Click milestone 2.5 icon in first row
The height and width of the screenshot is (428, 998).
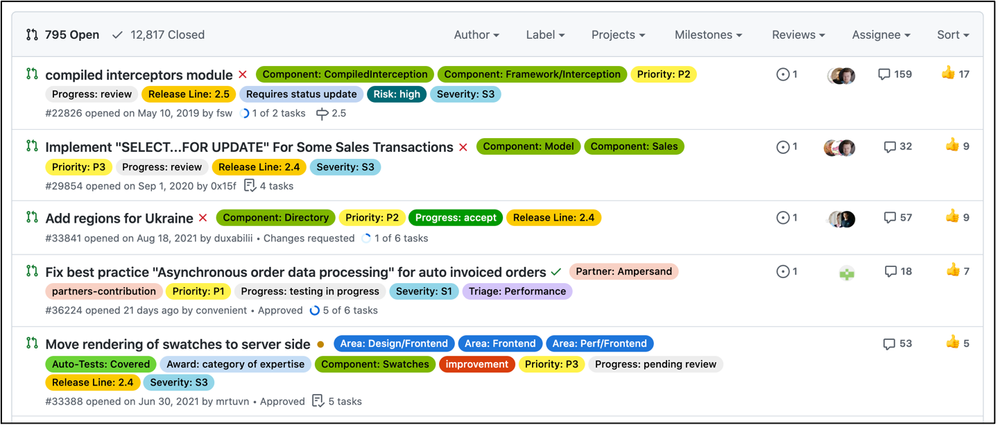(x=322, y=114)
